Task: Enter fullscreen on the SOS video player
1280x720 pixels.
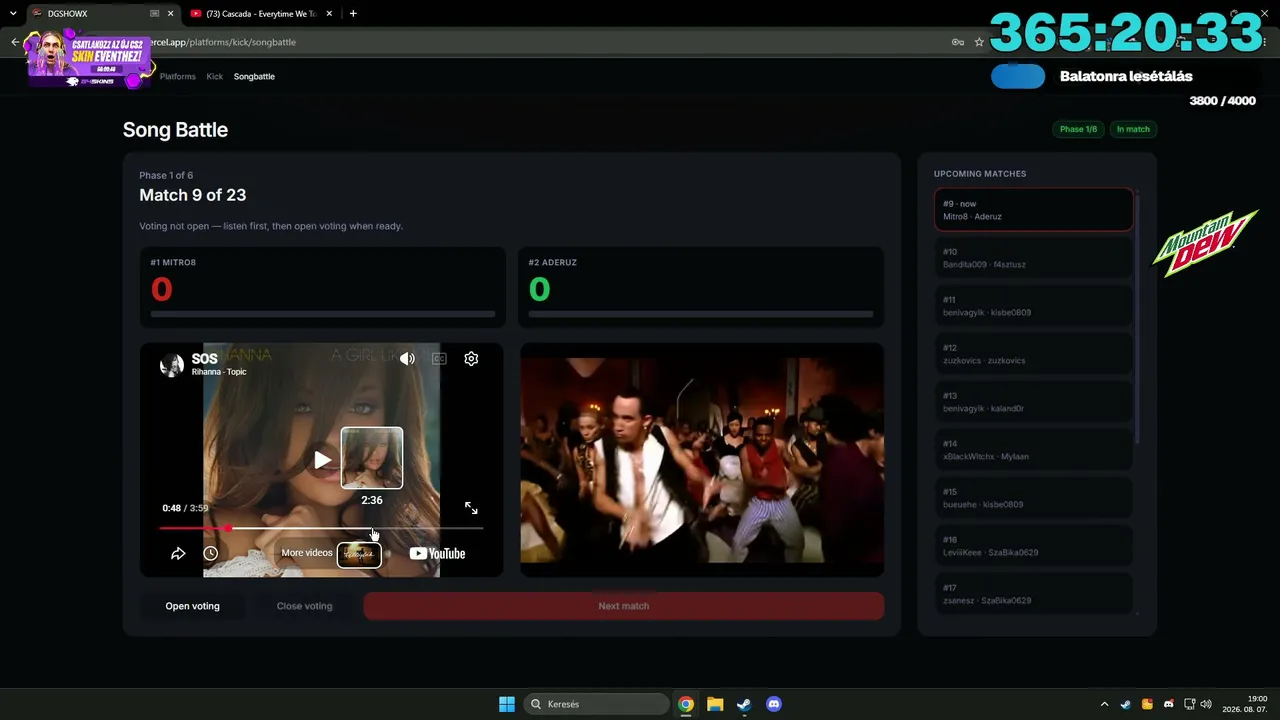Action: [471, 508]
